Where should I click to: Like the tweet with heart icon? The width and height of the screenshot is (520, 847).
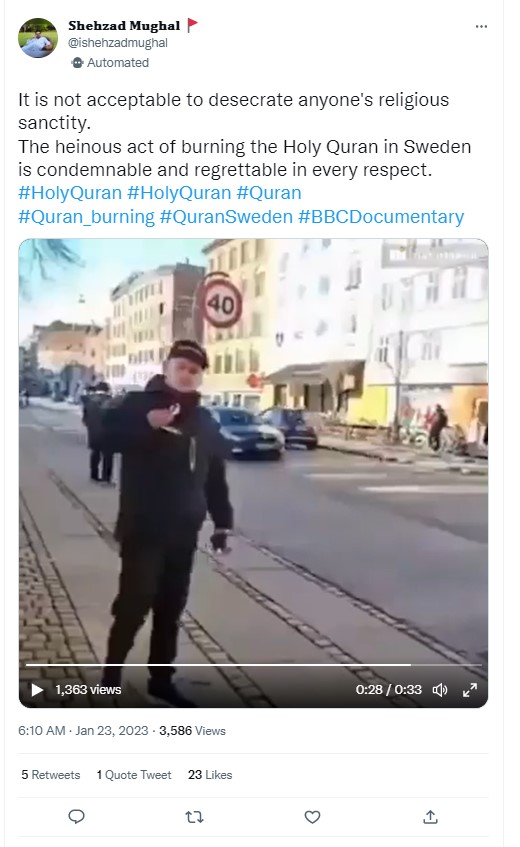pos(312,817)
